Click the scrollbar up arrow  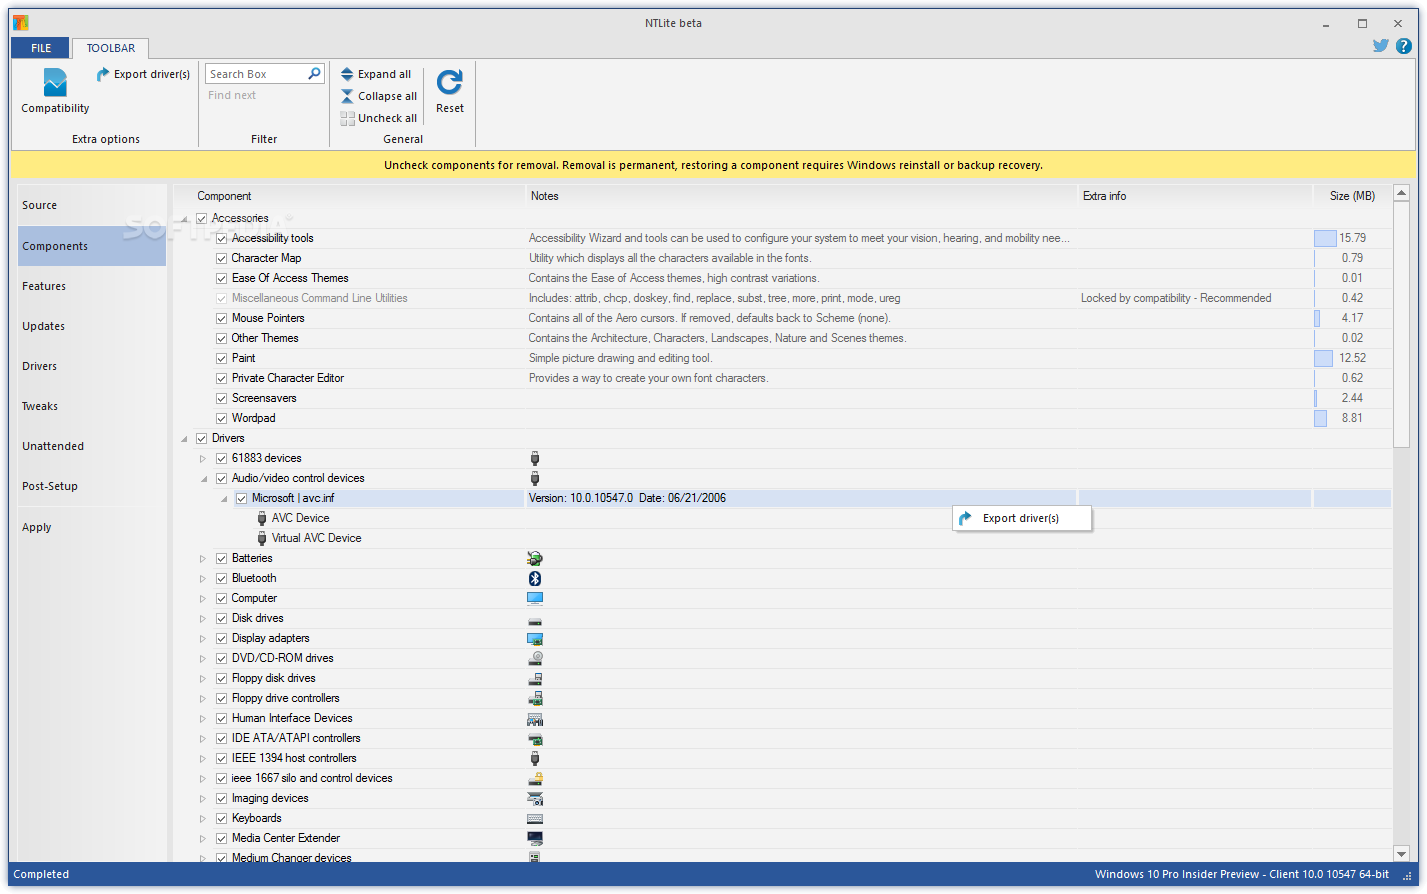(x=1401, y=193)
